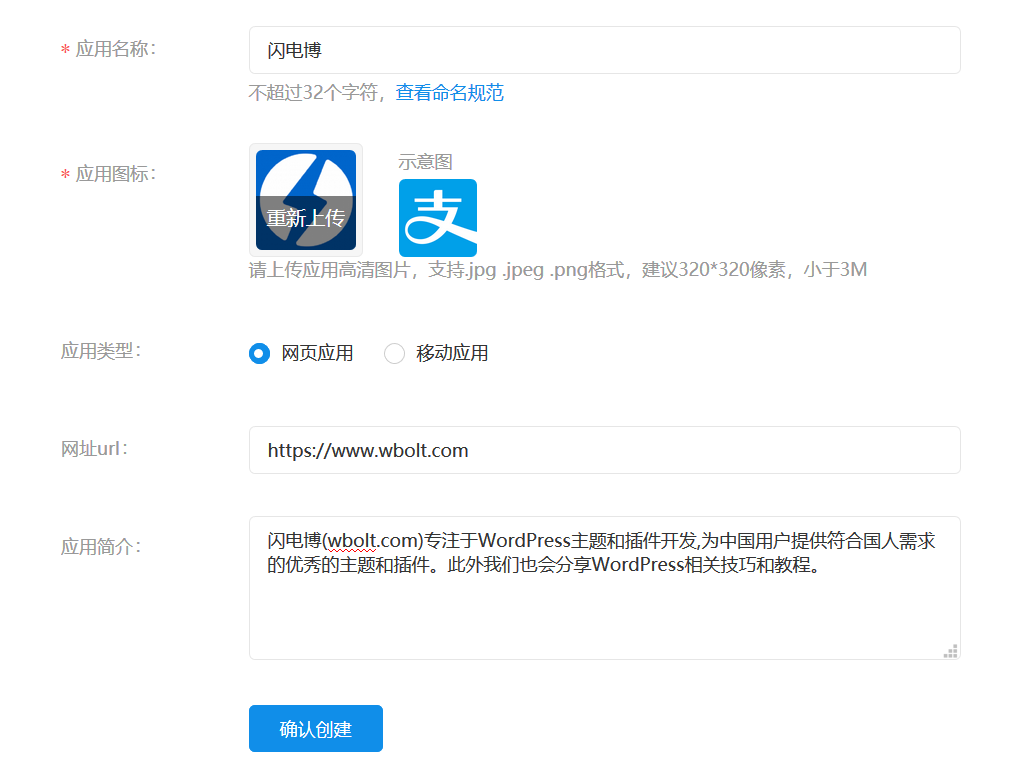
Task: Open the 查看命名规范 link
Action: click(x=448, y=93)
